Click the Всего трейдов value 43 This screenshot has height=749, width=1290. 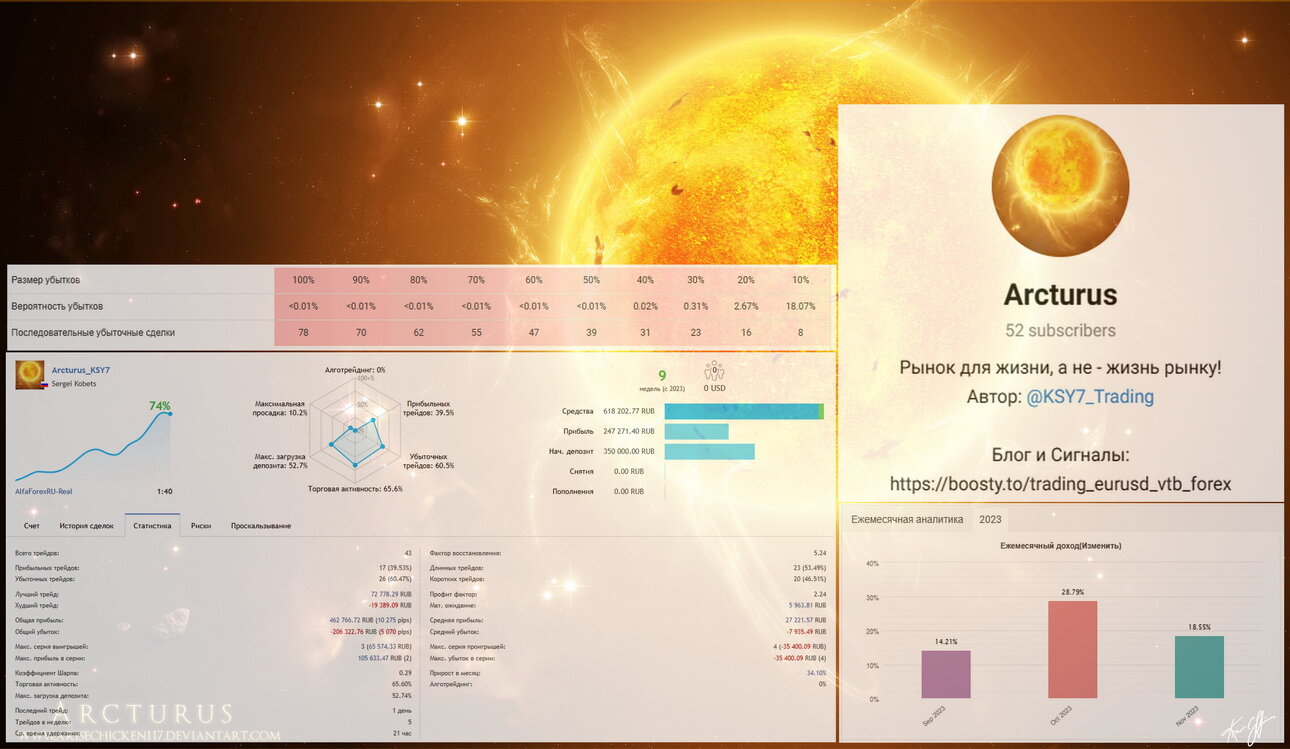coord(408,552)
